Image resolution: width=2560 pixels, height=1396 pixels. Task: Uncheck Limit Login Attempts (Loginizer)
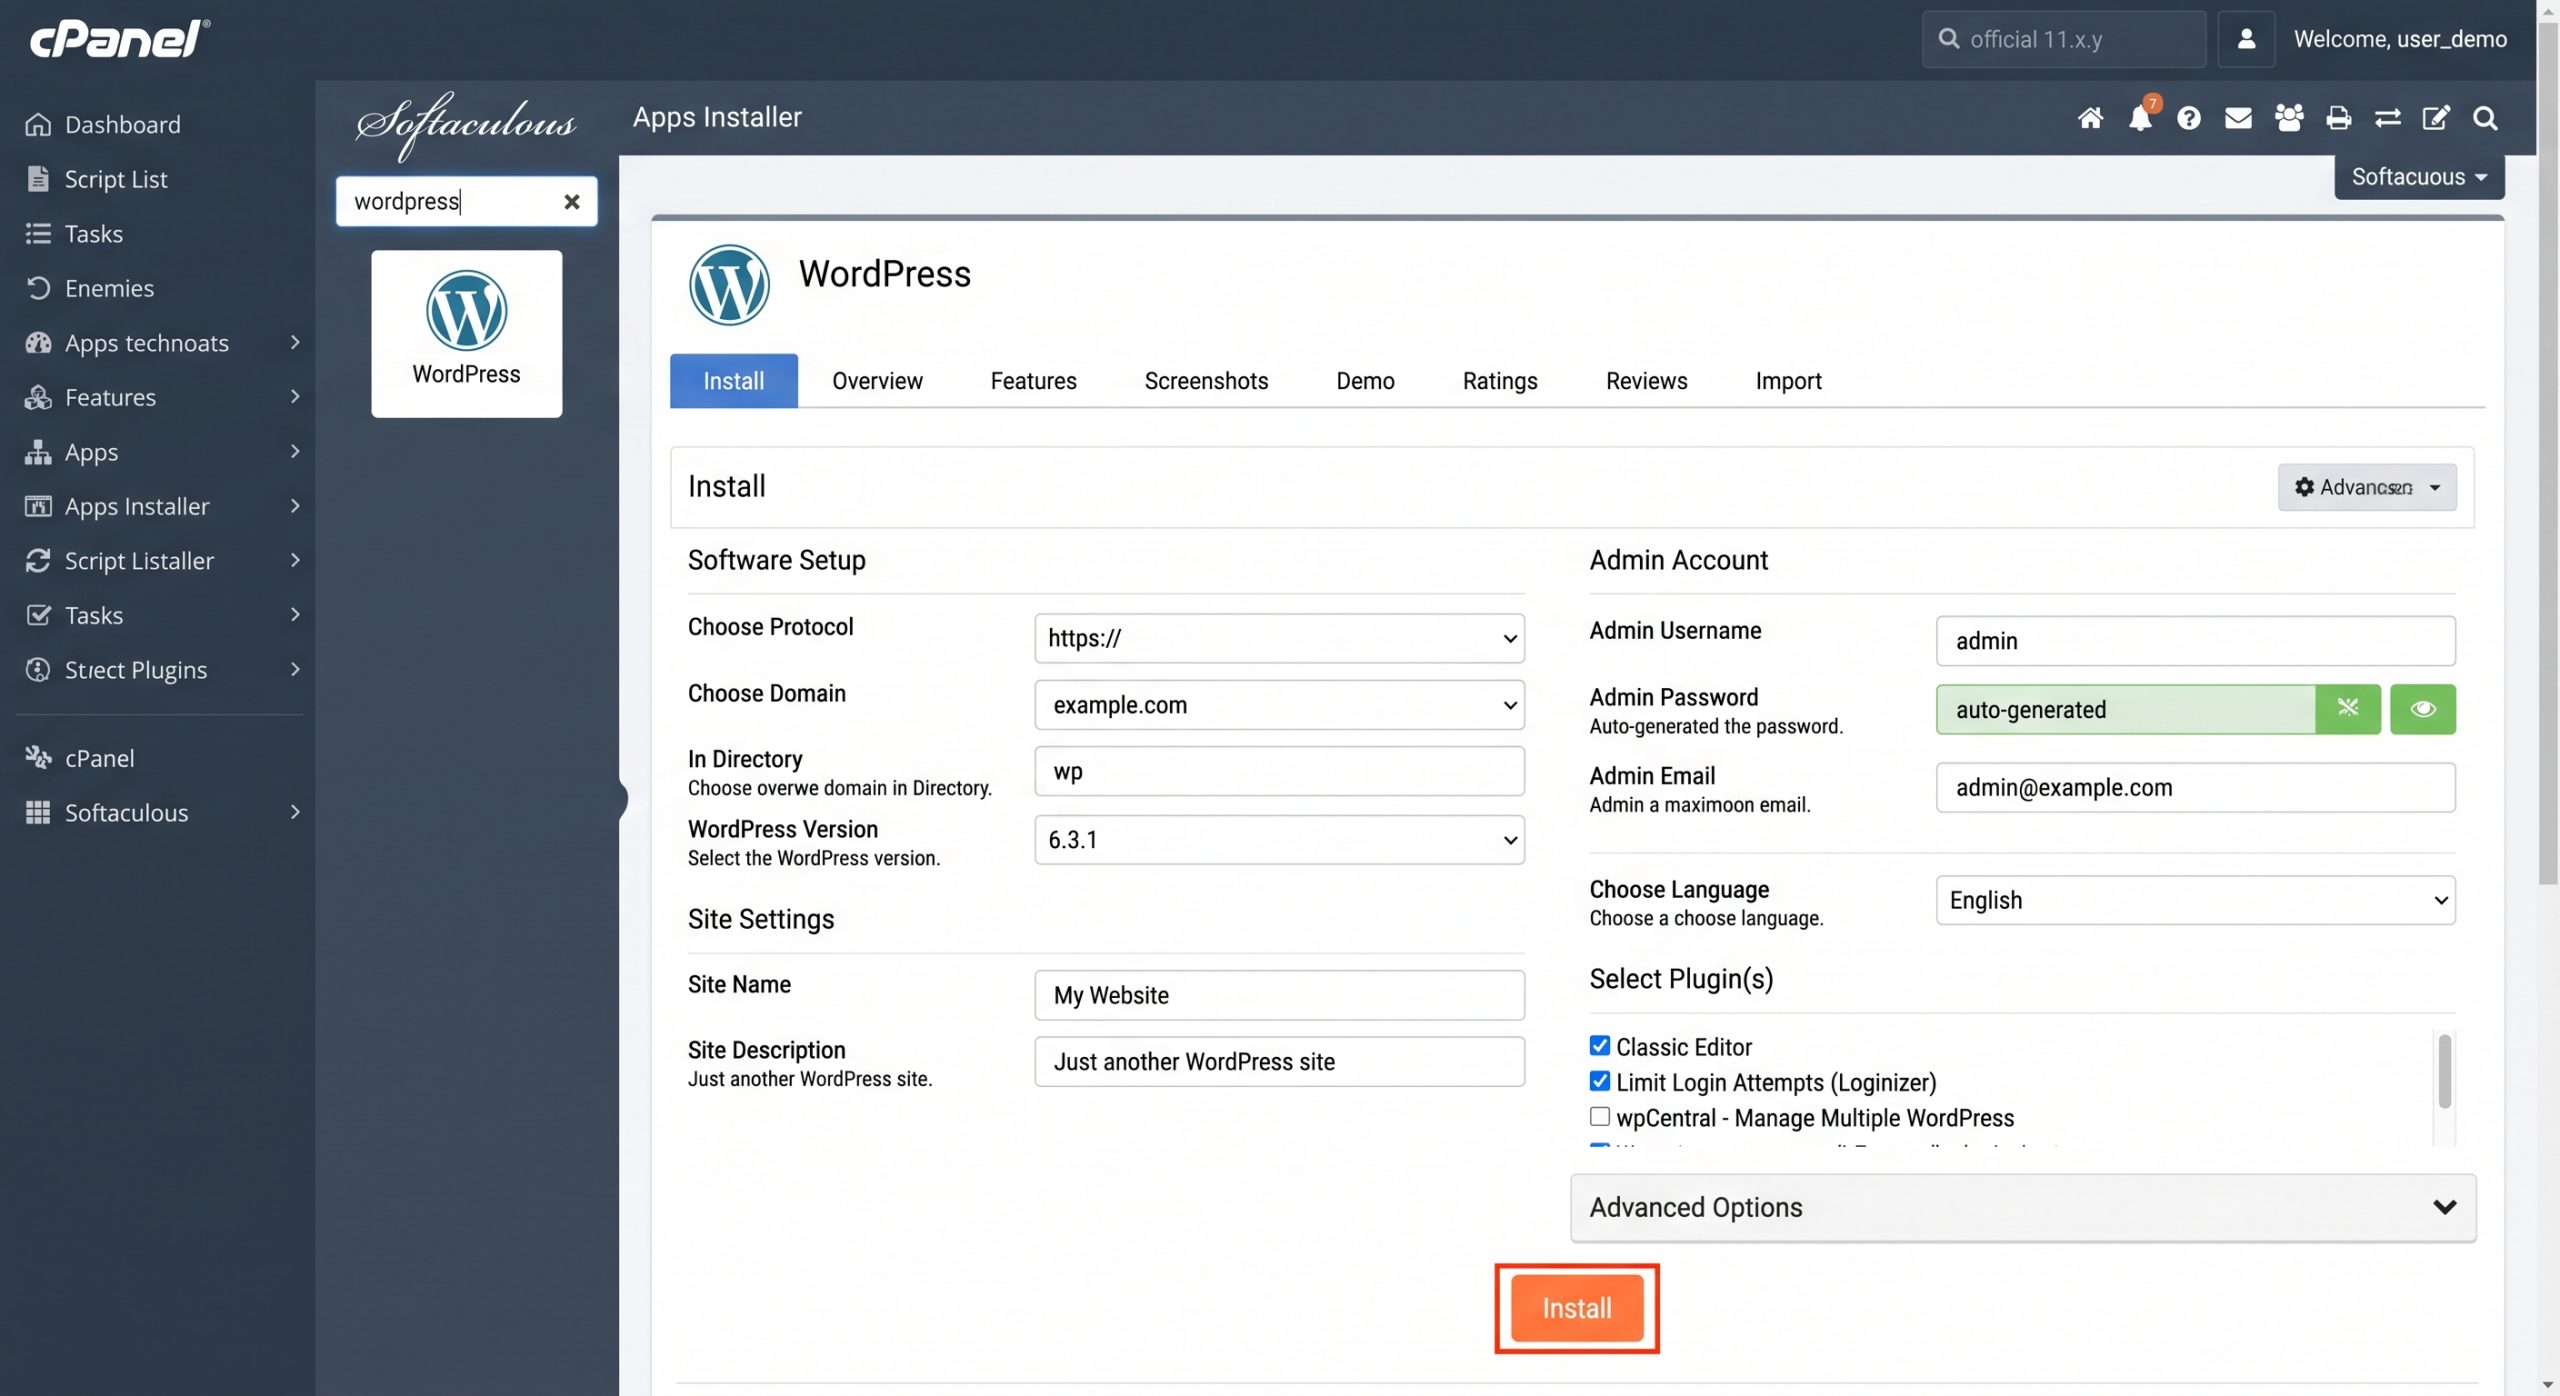[1599, 1081]
